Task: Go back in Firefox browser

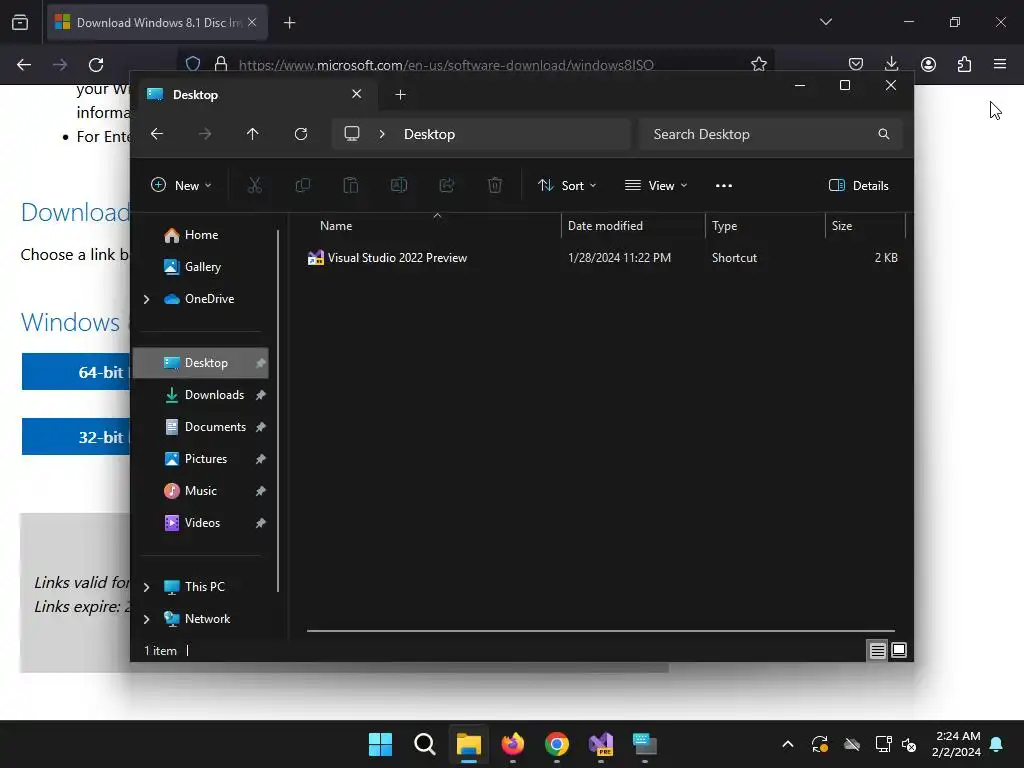Action: (x=24, y=65)
